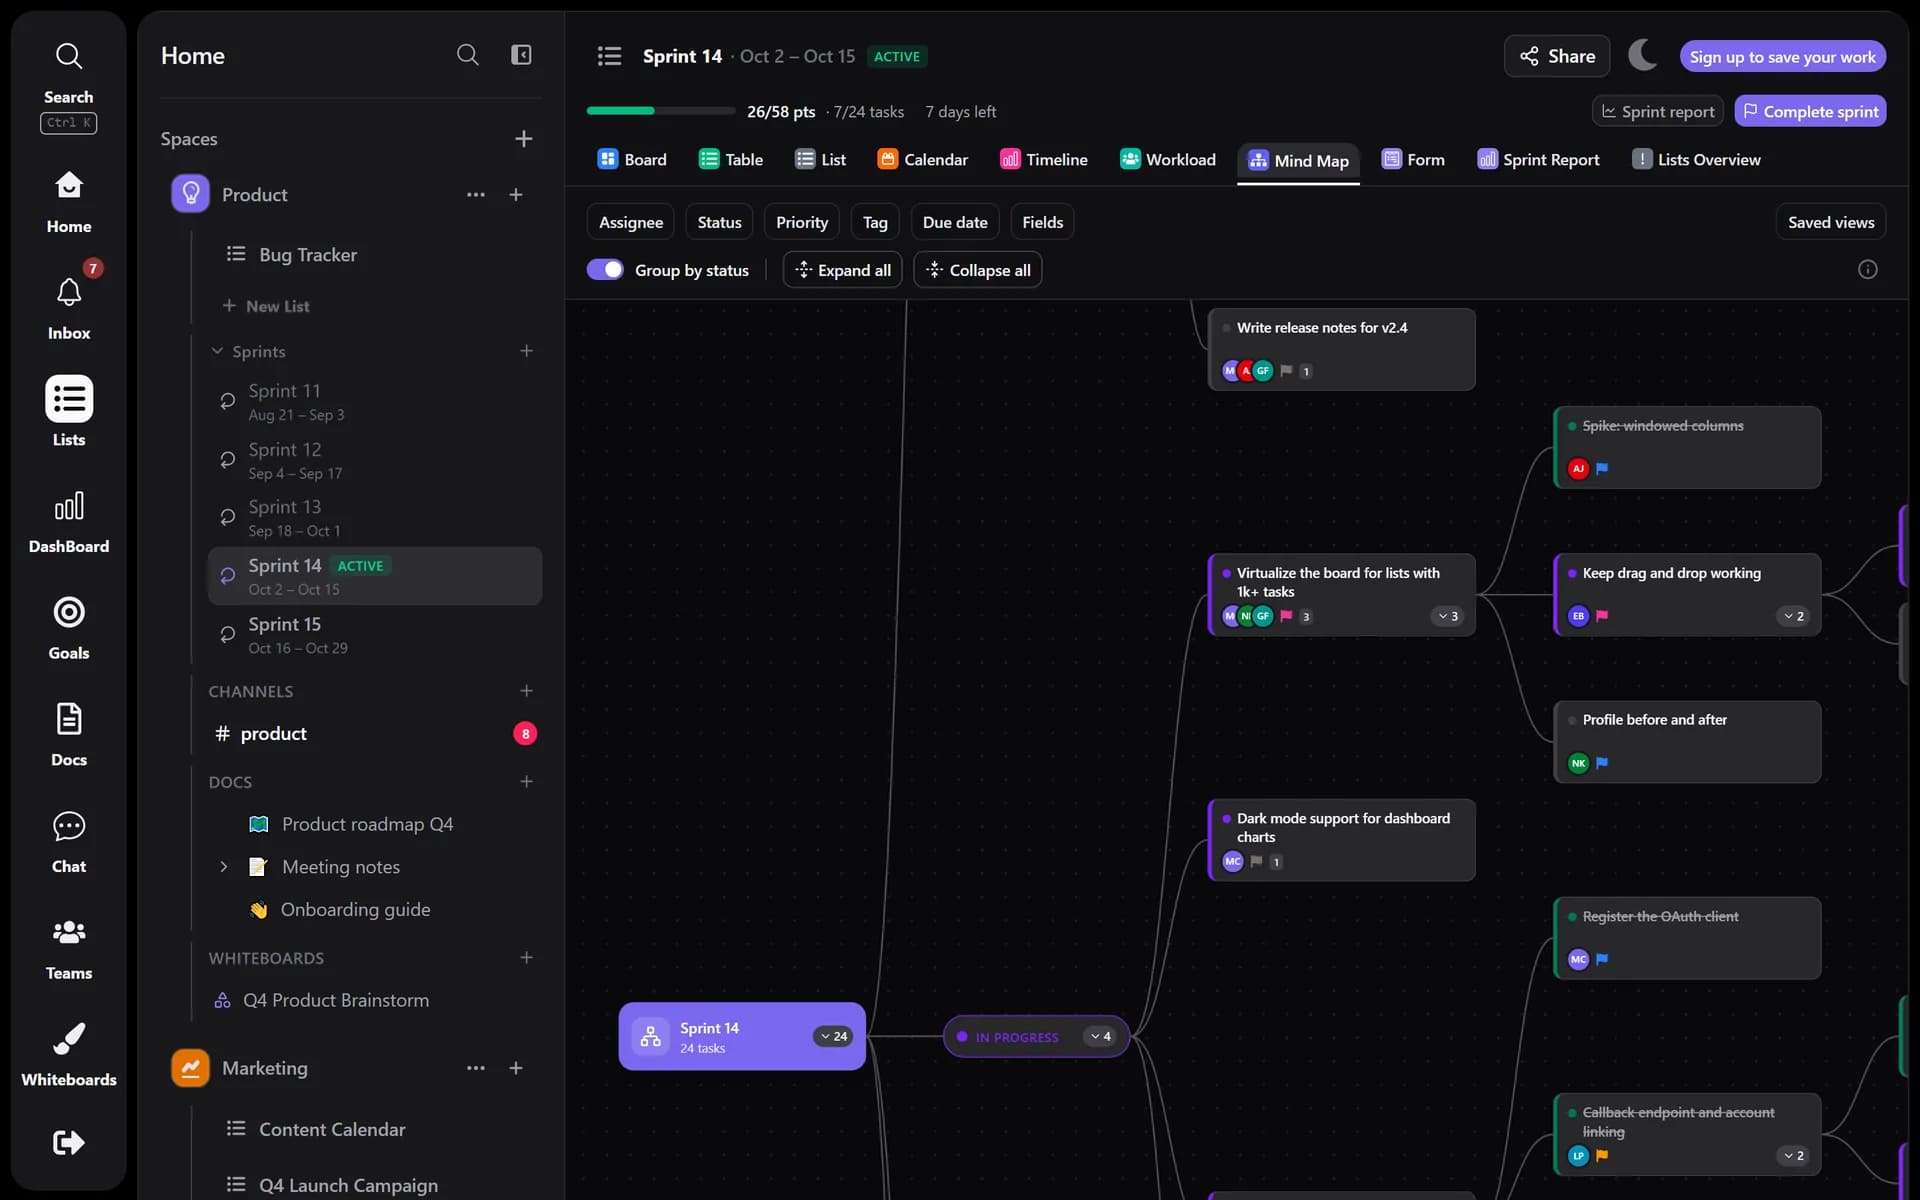The image size is (1920, 1200).
Task: Open Search in the left rail
Action: tap(68, 86)
